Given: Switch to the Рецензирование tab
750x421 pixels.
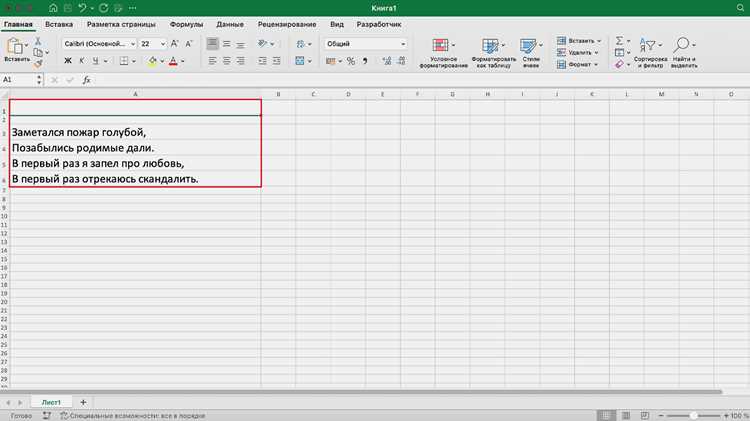Looking at the screenshot, I should 287,24.
